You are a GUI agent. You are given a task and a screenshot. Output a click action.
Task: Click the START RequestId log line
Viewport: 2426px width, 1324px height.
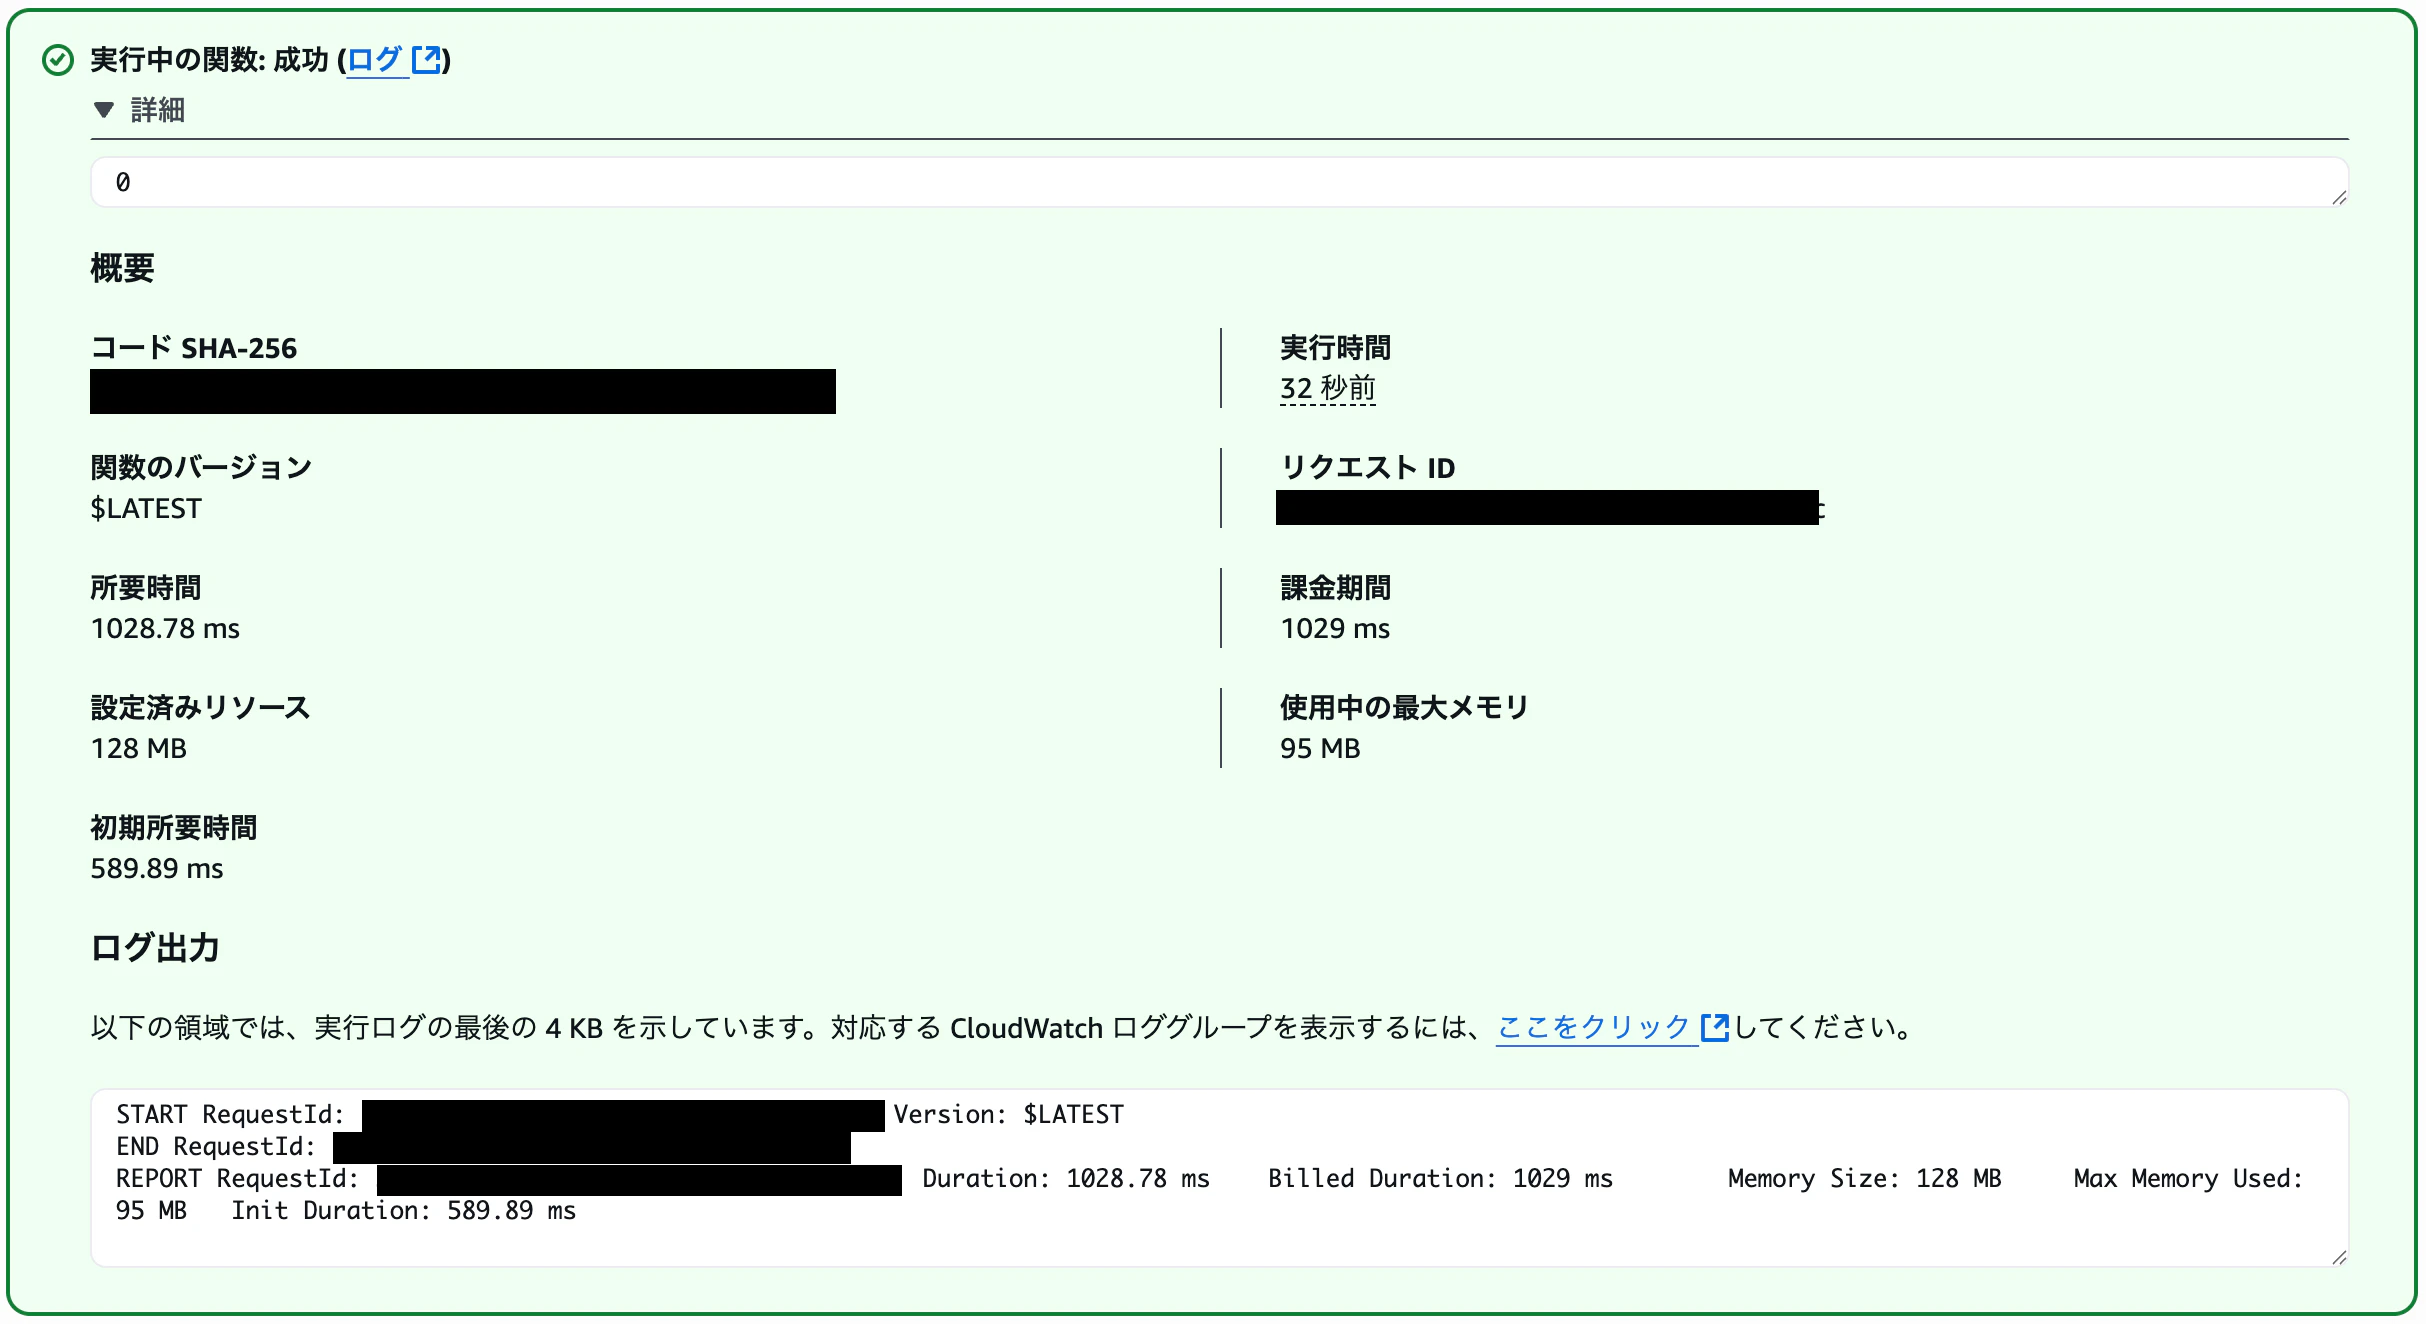pyautogui.click(x=620, y=1114)
